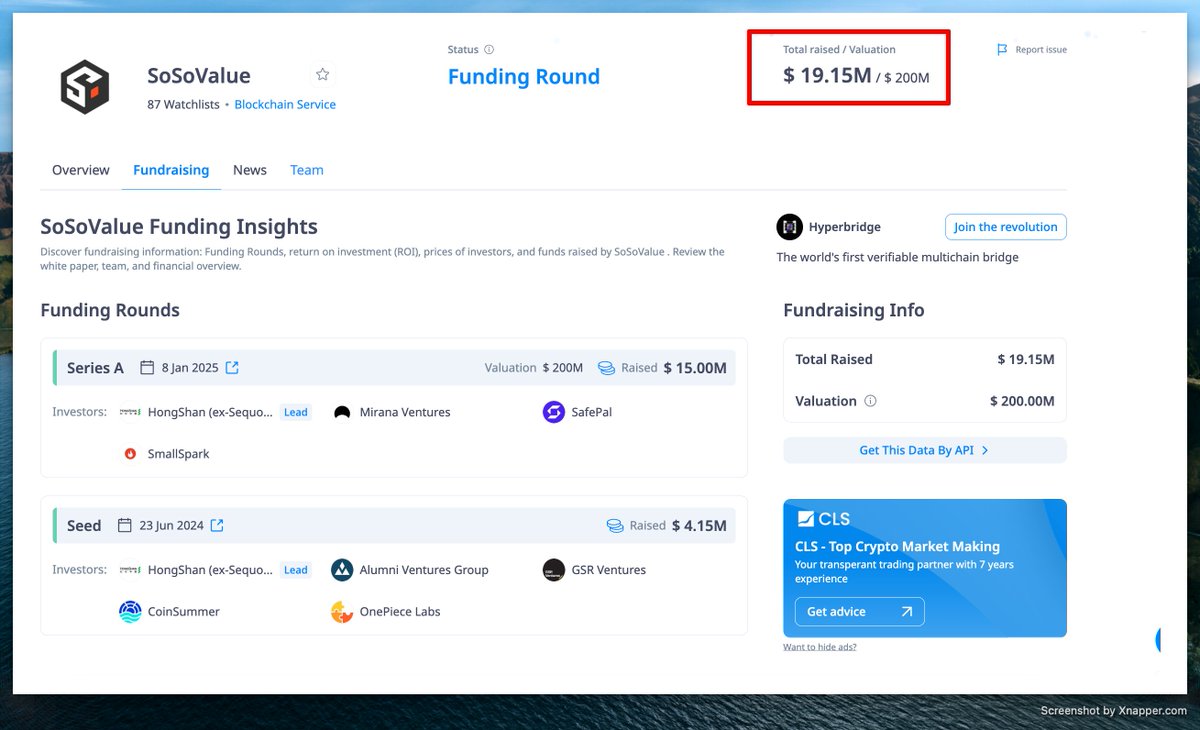Image resolution: width=1200 pixels, height=730 pixels.
Task: Add SoSoValue to watchlist with star icon
Action: [322, 74]
